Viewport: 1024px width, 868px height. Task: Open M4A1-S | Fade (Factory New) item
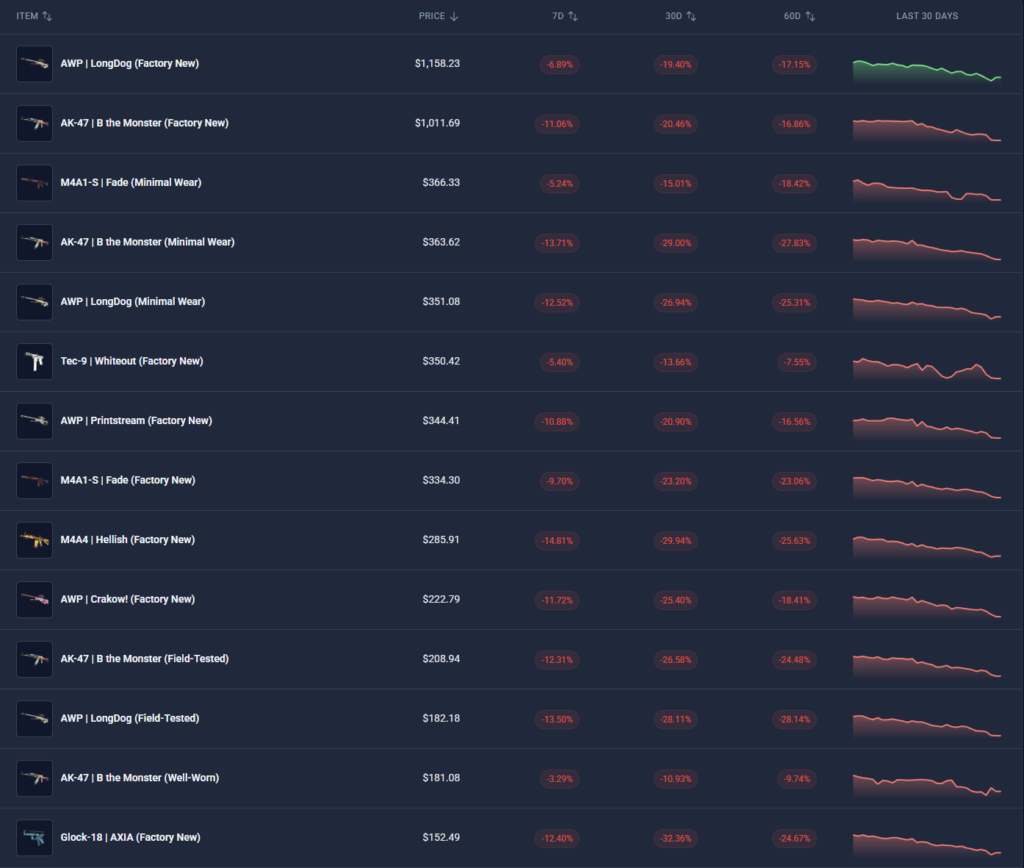coord(127,480)
